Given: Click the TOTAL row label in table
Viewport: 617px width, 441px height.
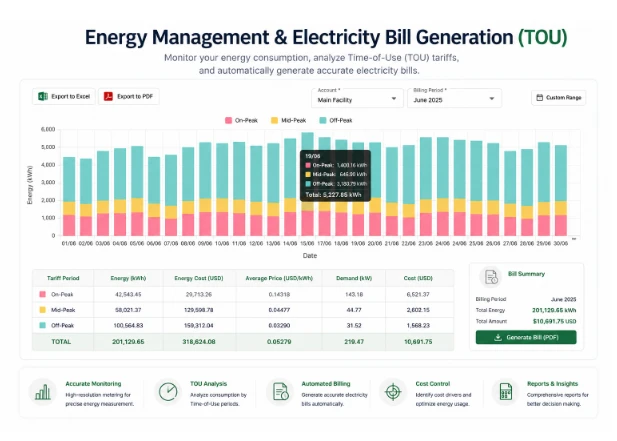Looking at the screenshot, I should [x=61, y=341].
